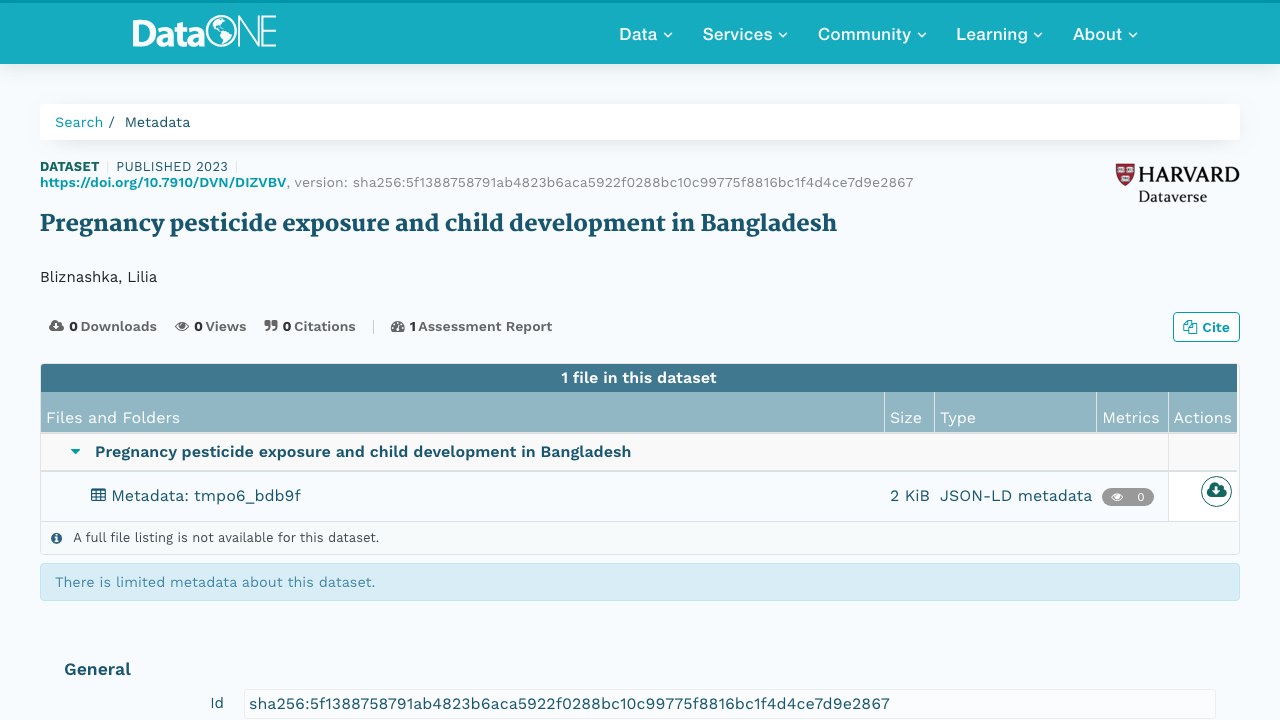Click the dataset title heading
This screenshot has height=720, width=1280.
[438, 223]
